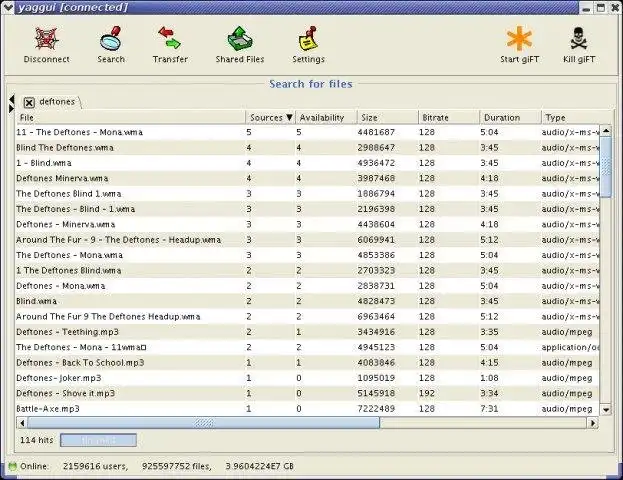
Task: Select 'Deftones - Mona.wma' file
Action: click(x=61, y=286)
